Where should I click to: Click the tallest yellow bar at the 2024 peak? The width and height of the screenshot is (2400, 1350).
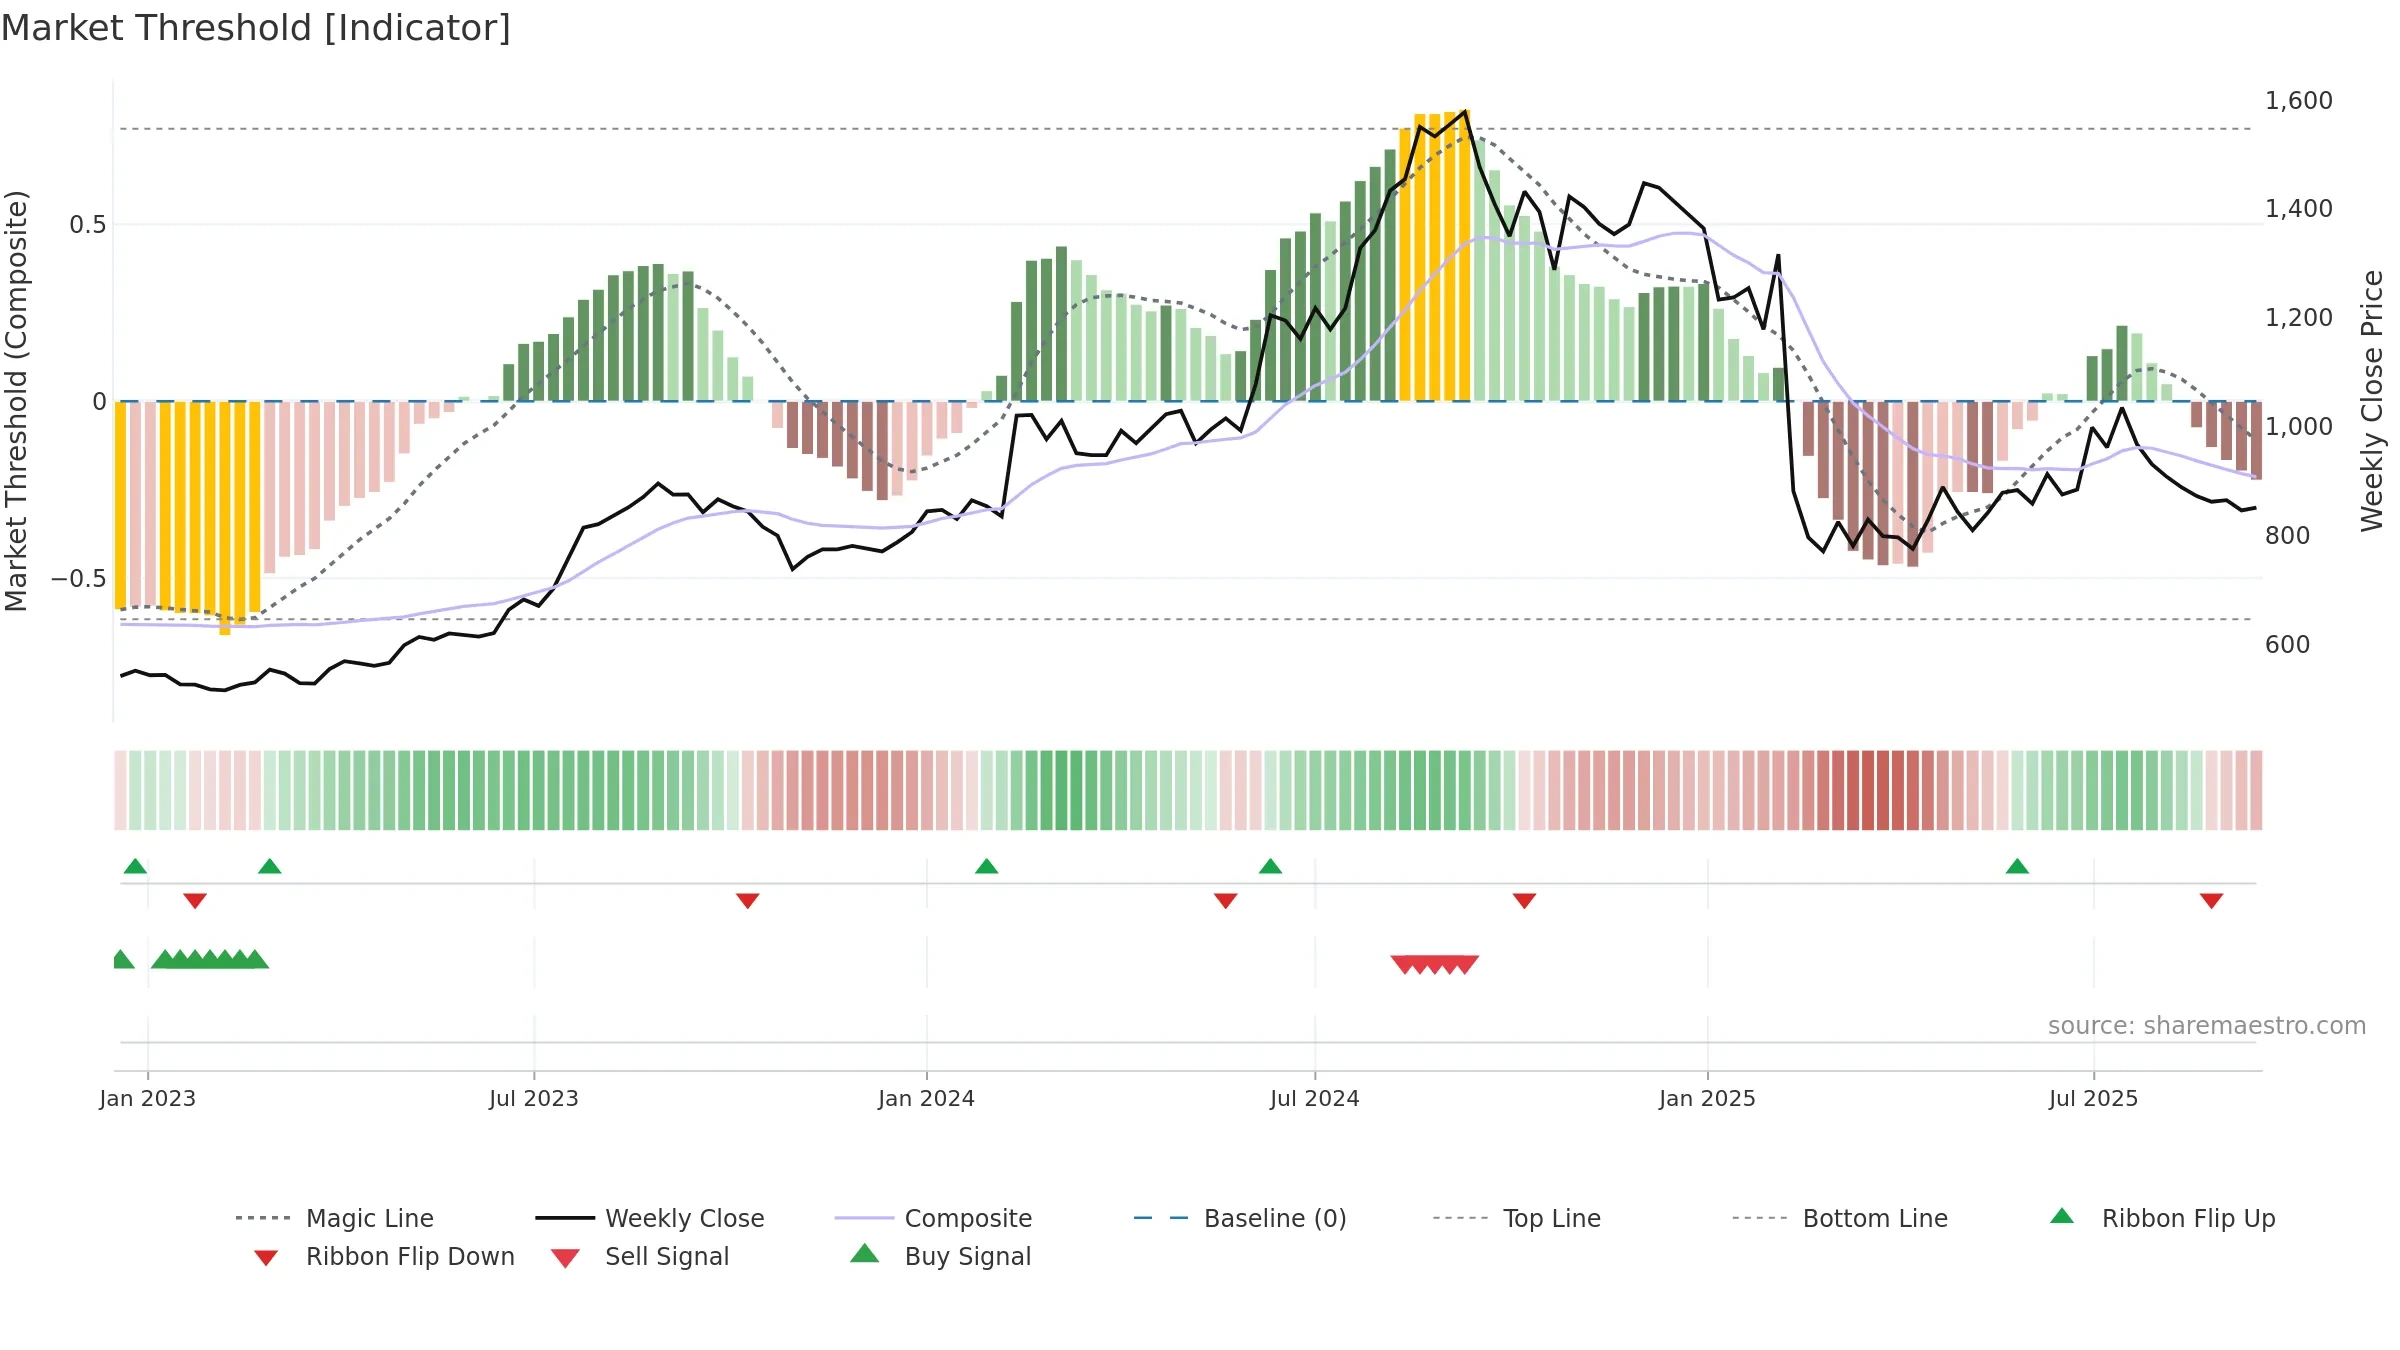click(1465, 256)
